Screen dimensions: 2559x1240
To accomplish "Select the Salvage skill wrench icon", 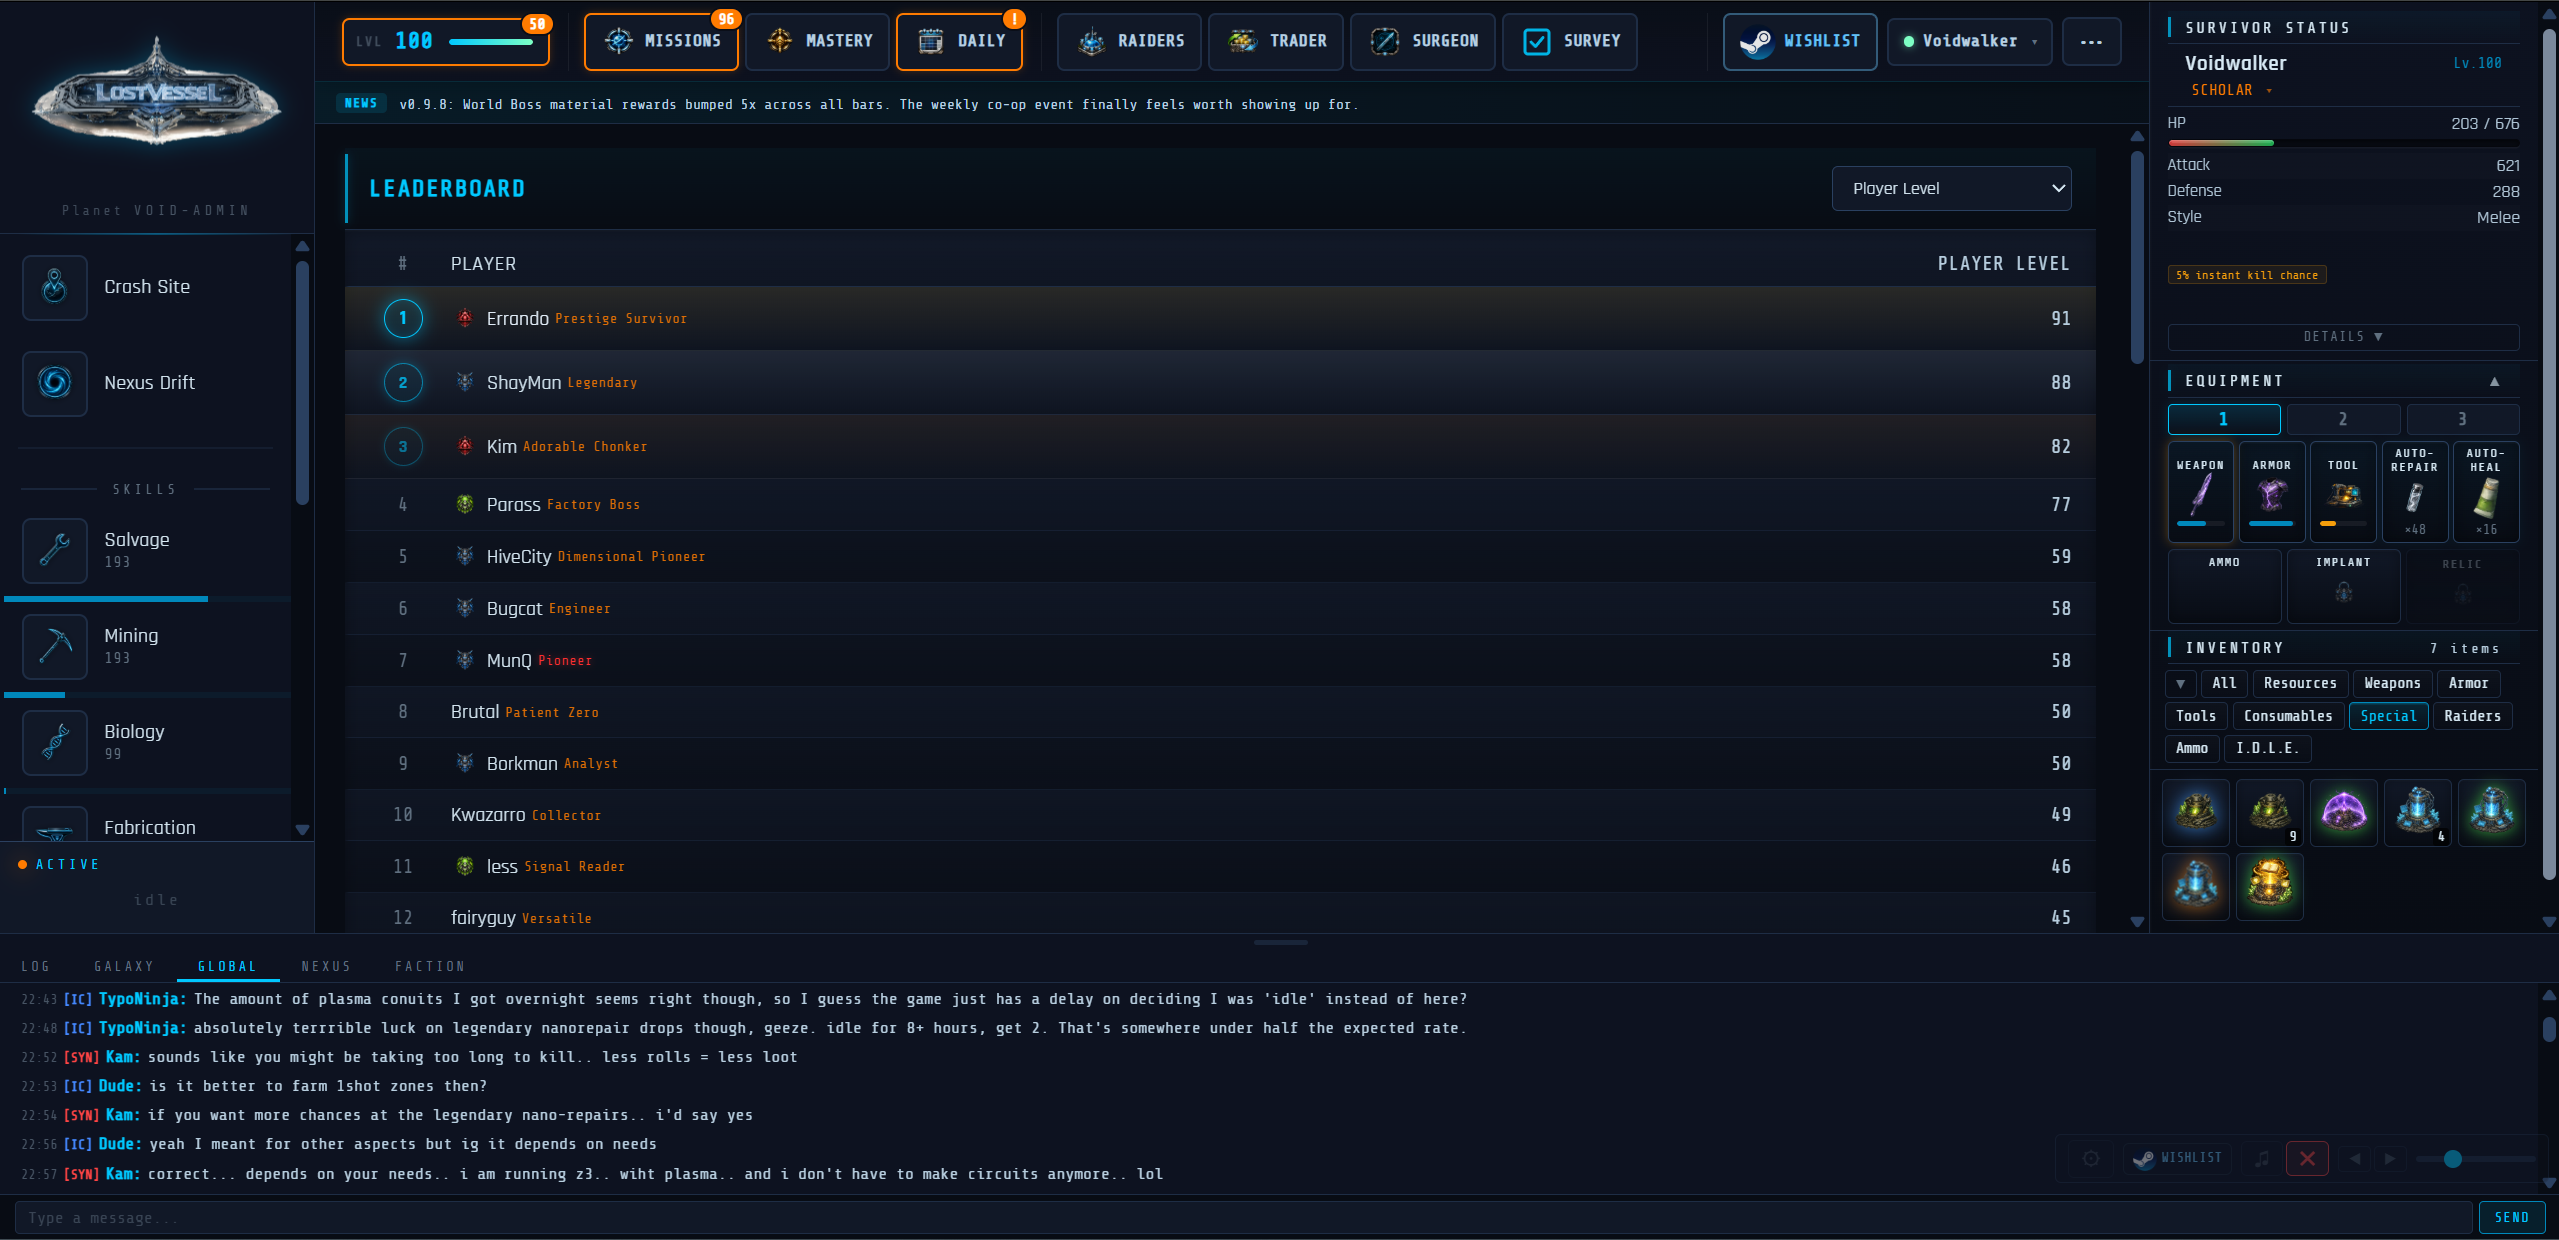I will 55,550.
